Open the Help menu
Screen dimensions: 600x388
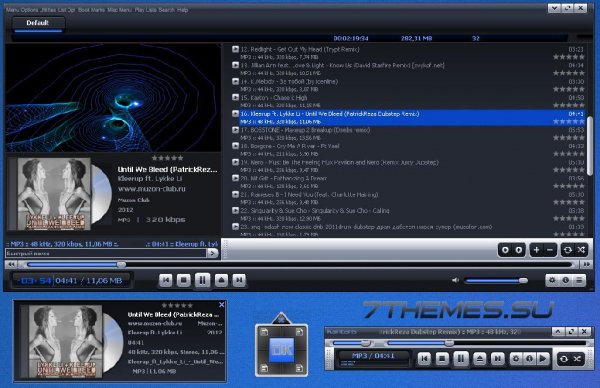coord(183,10)
